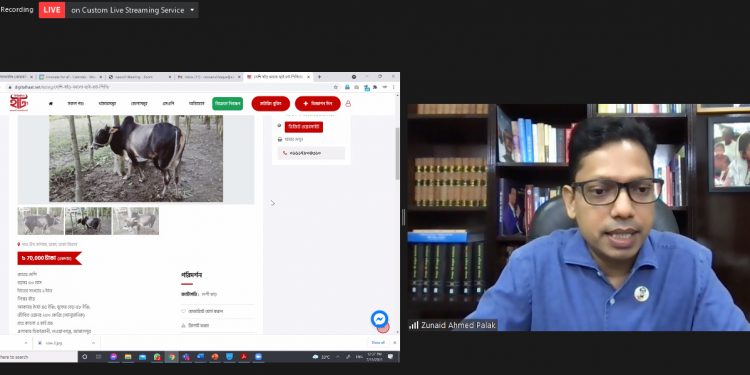
Task: Switch to the second browser tab with Calendar title
Action: coord(70,77)
